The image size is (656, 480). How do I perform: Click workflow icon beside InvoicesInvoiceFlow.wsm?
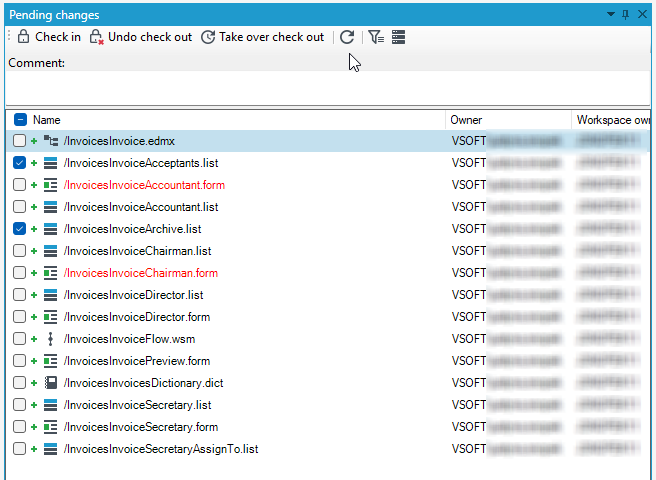click(51, 339)
